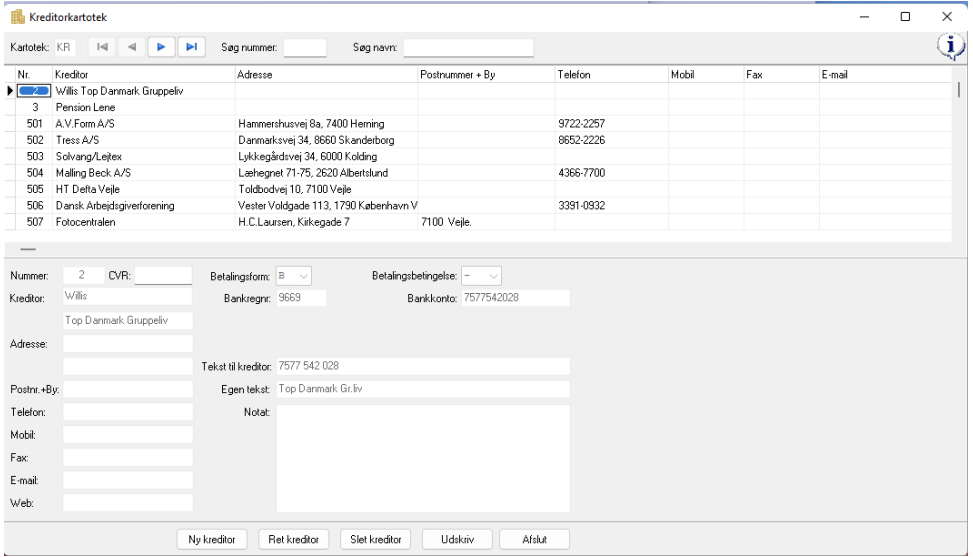
Task: Click the Egen tekst field
Action: (423, 389)
